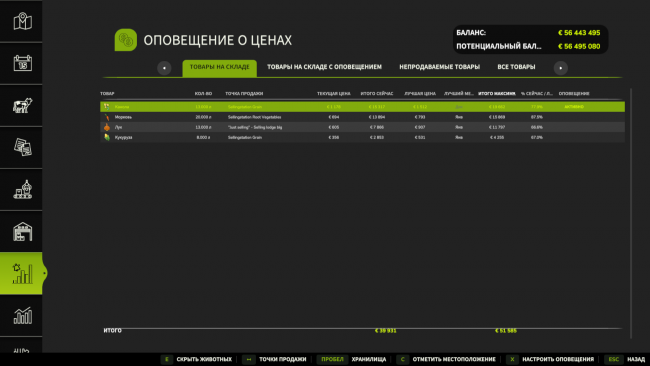Sort by Товар column header
This screenshot has height=366, width=650.
click(x=107, y=94)
